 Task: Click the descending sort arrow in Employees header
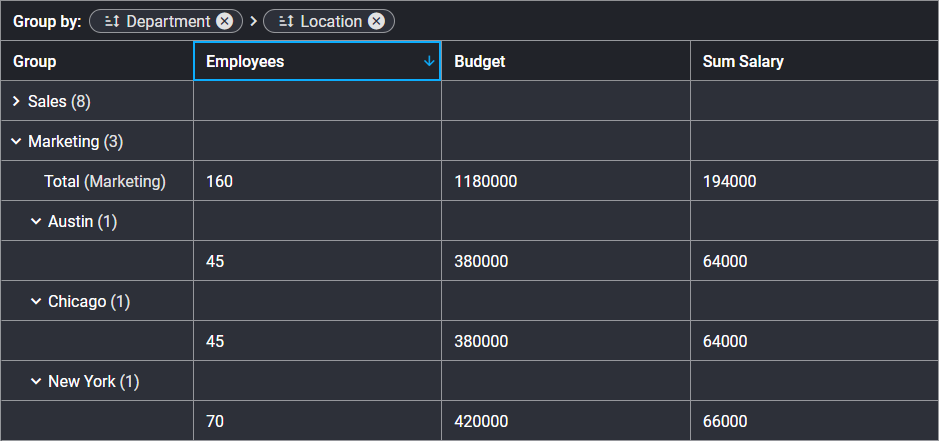[429, 61]
